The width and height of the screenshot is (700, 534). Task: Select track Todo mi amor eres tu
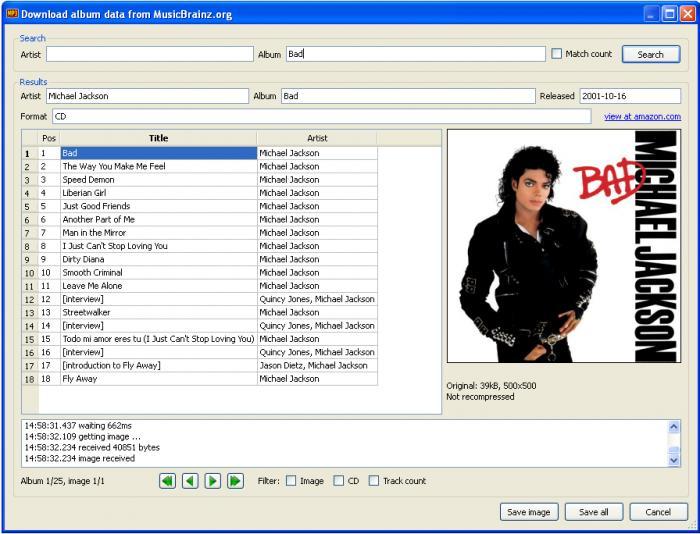158,339
